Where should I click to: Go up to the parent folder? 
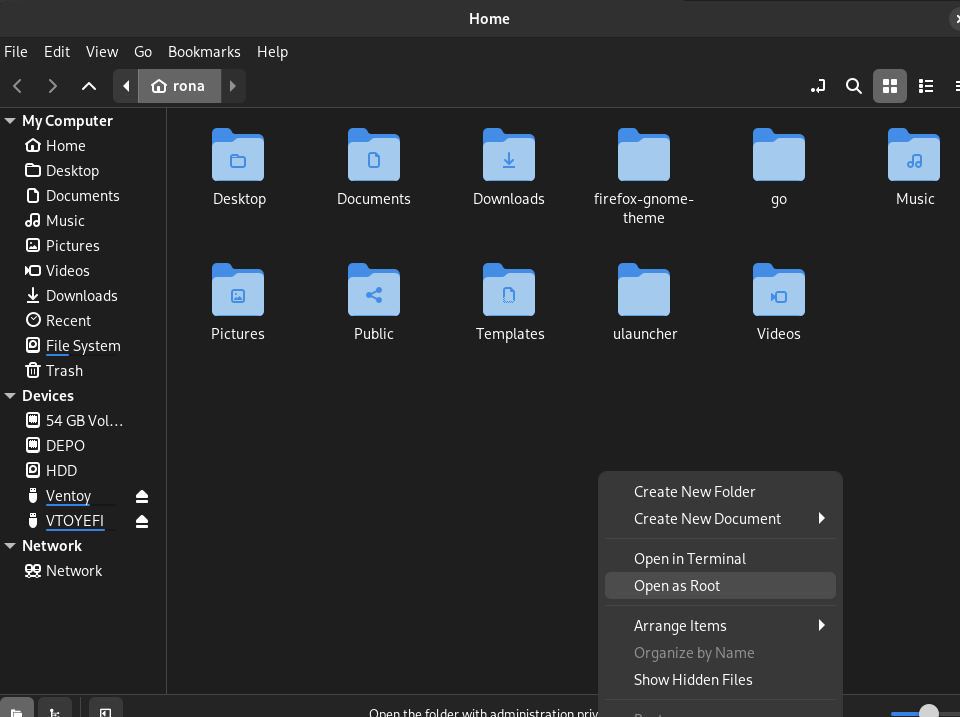(89, 86)
